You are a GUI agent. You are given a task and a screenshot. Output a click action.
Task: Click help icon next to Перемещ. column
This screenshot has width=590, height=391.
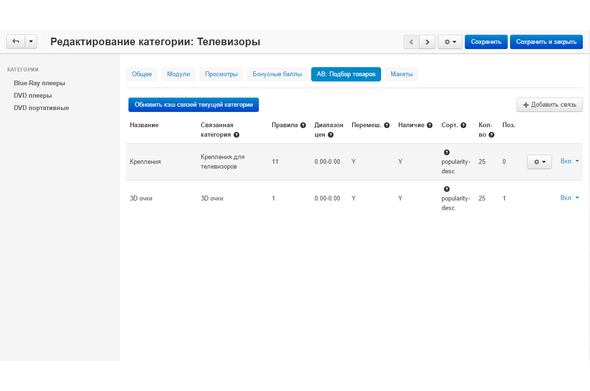click(x=386, y=125)
